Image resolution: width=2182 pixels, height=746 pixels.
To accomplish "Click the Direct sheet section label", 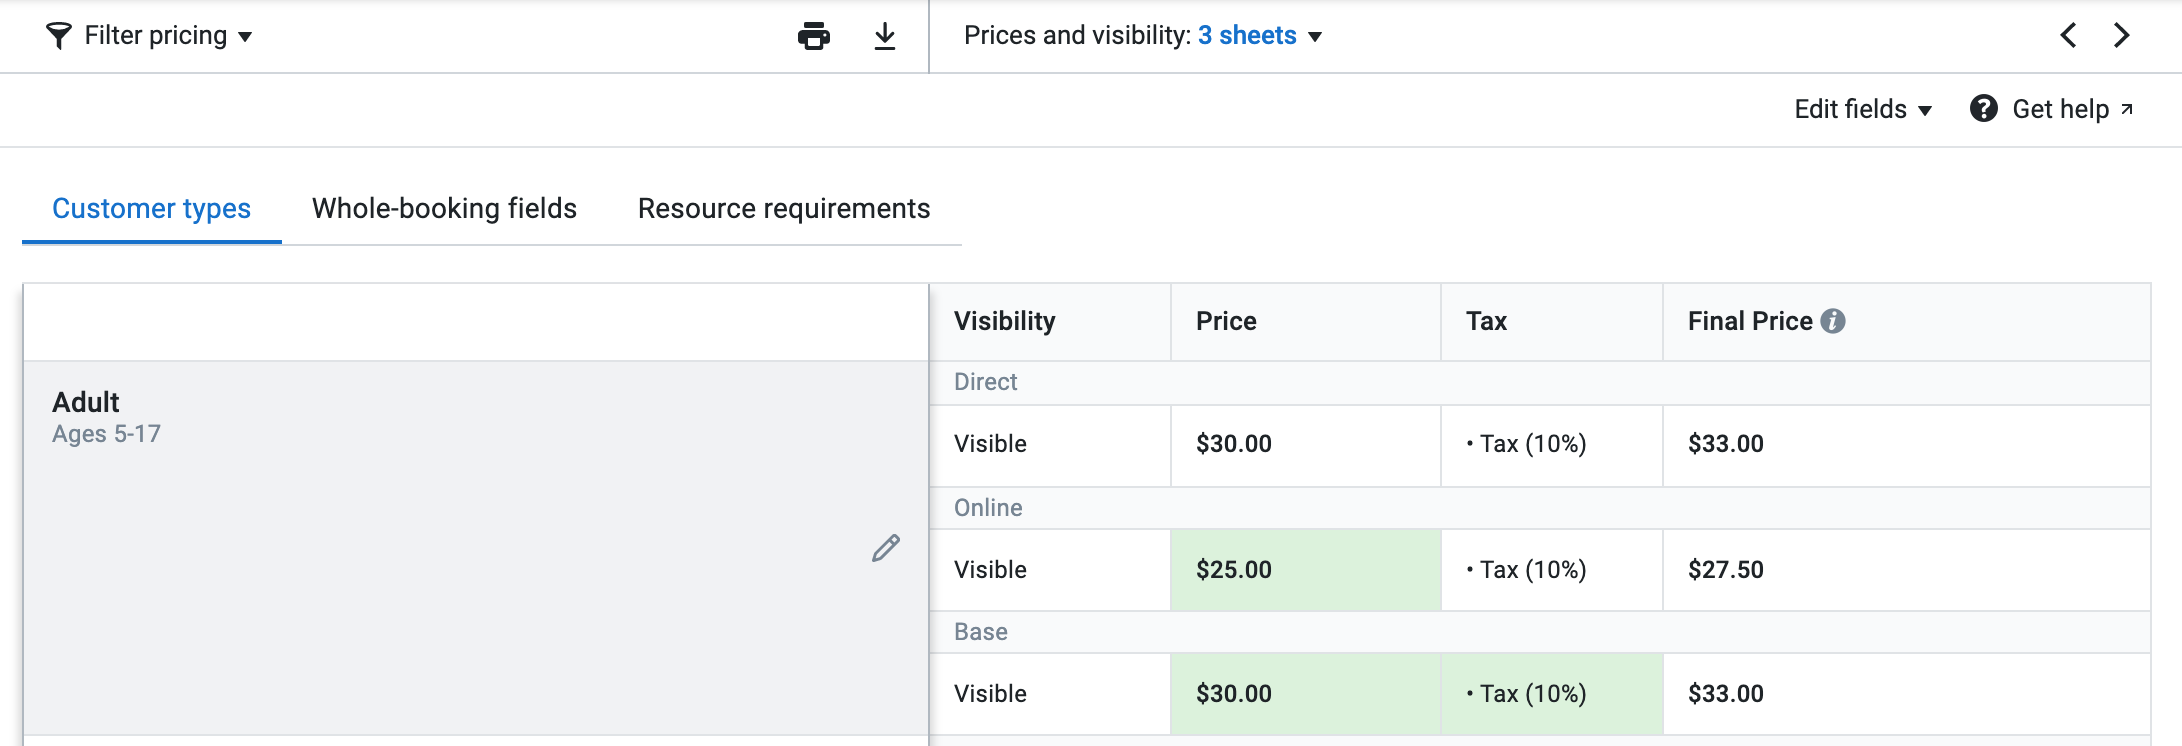I will (985, 382).
